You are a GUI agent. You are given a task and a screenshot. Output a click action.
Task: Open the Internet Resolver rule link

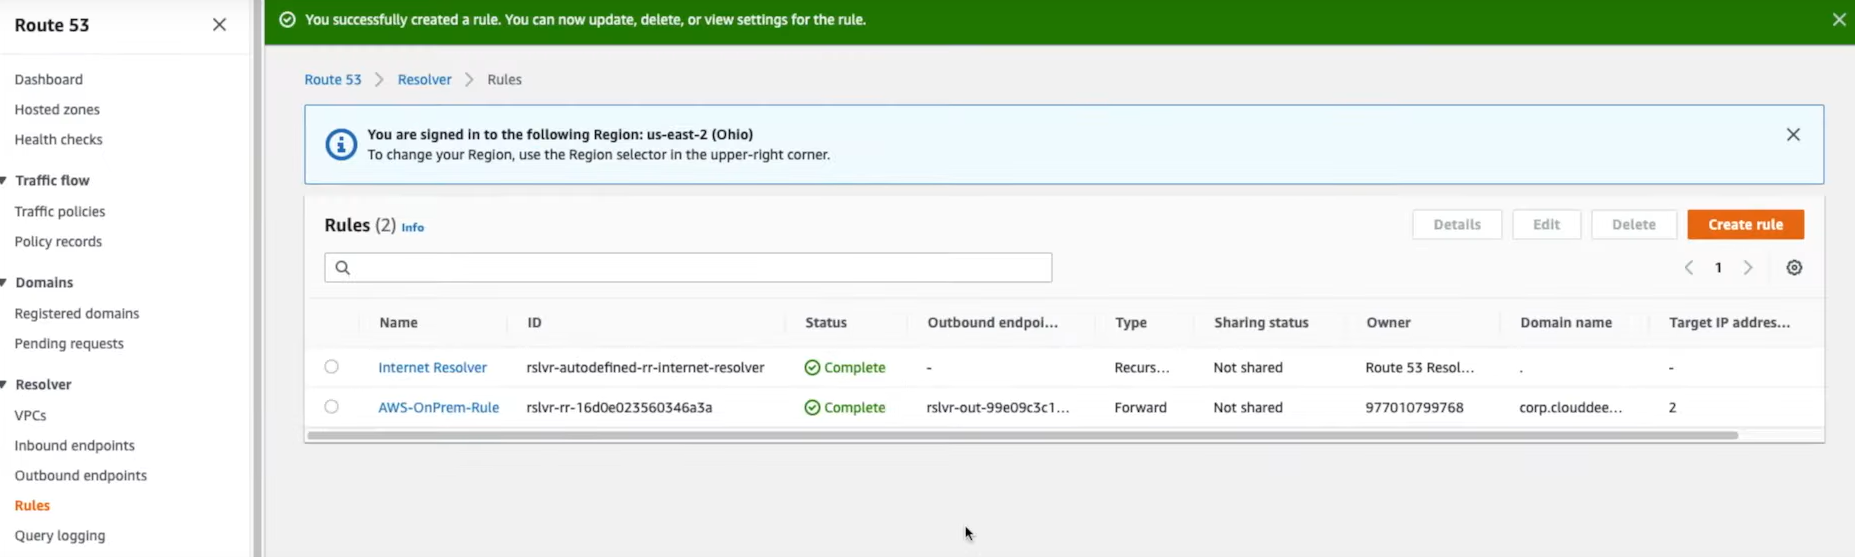point(432,367)
